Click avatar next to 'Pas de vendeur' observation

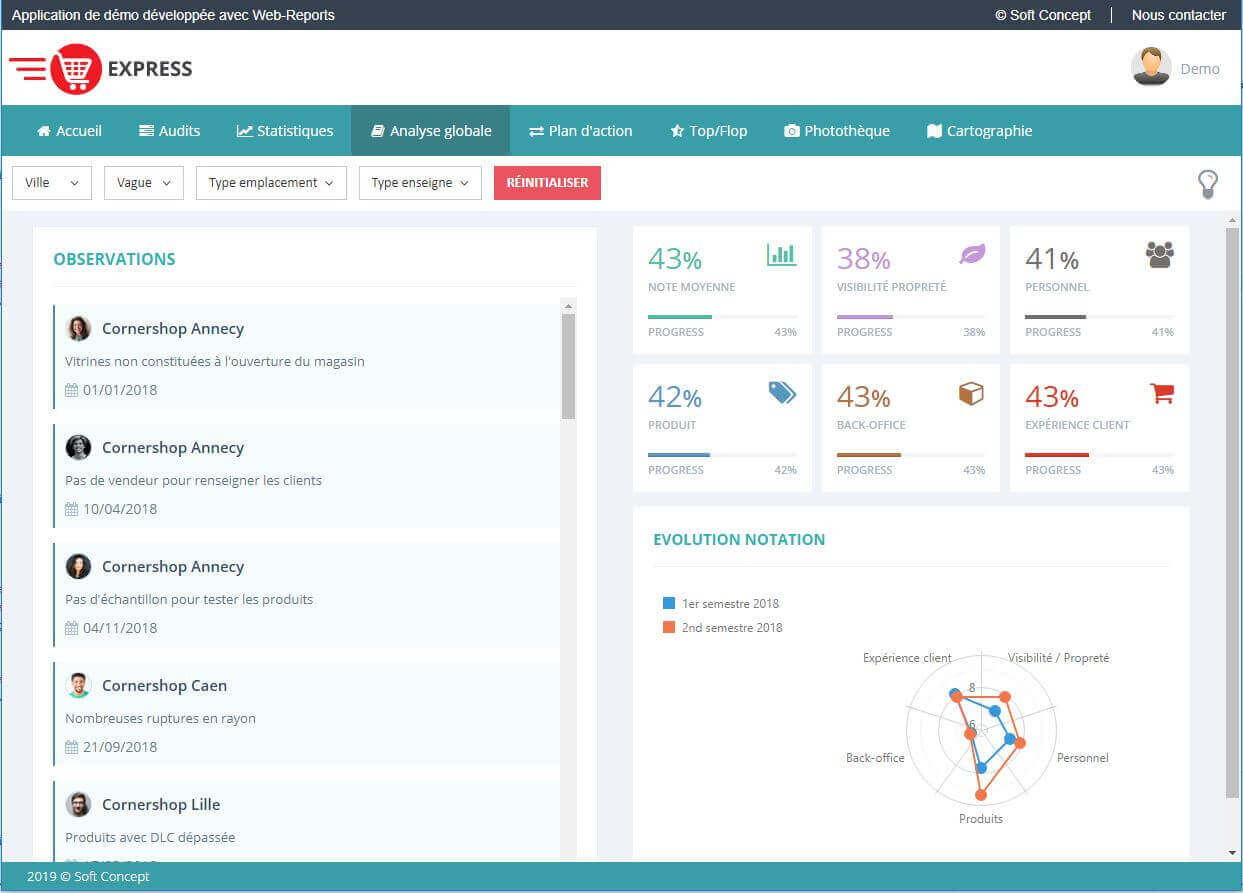pos(78,447)
